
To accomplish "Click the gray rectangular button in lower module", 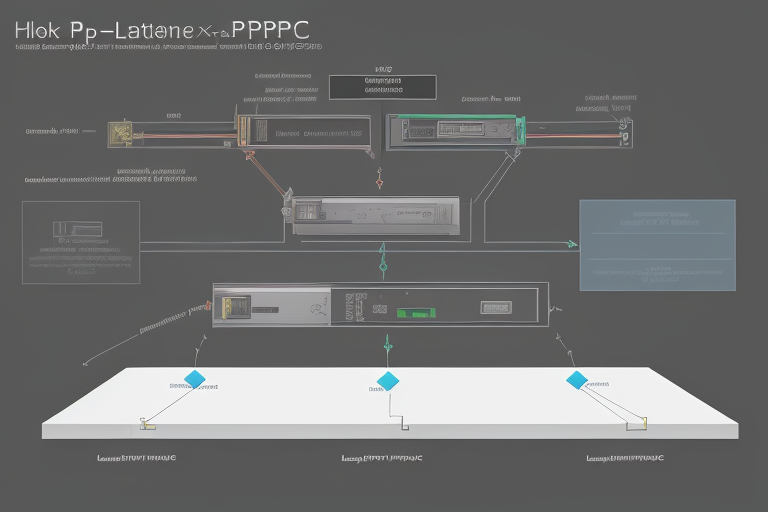I will pyautogui.click(x=495, y=307).
